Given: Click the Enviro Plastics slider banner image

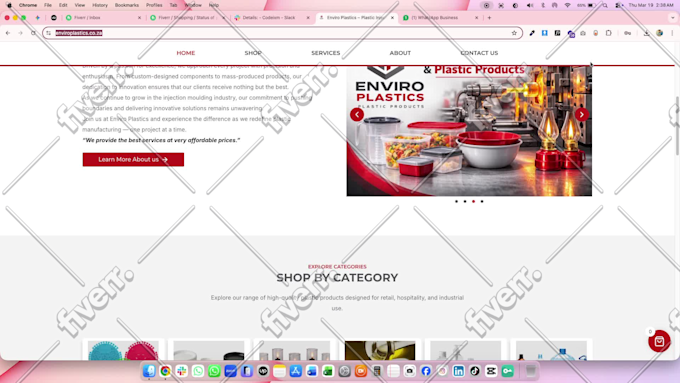Looking at the screenshot, I should coord(469,131).
